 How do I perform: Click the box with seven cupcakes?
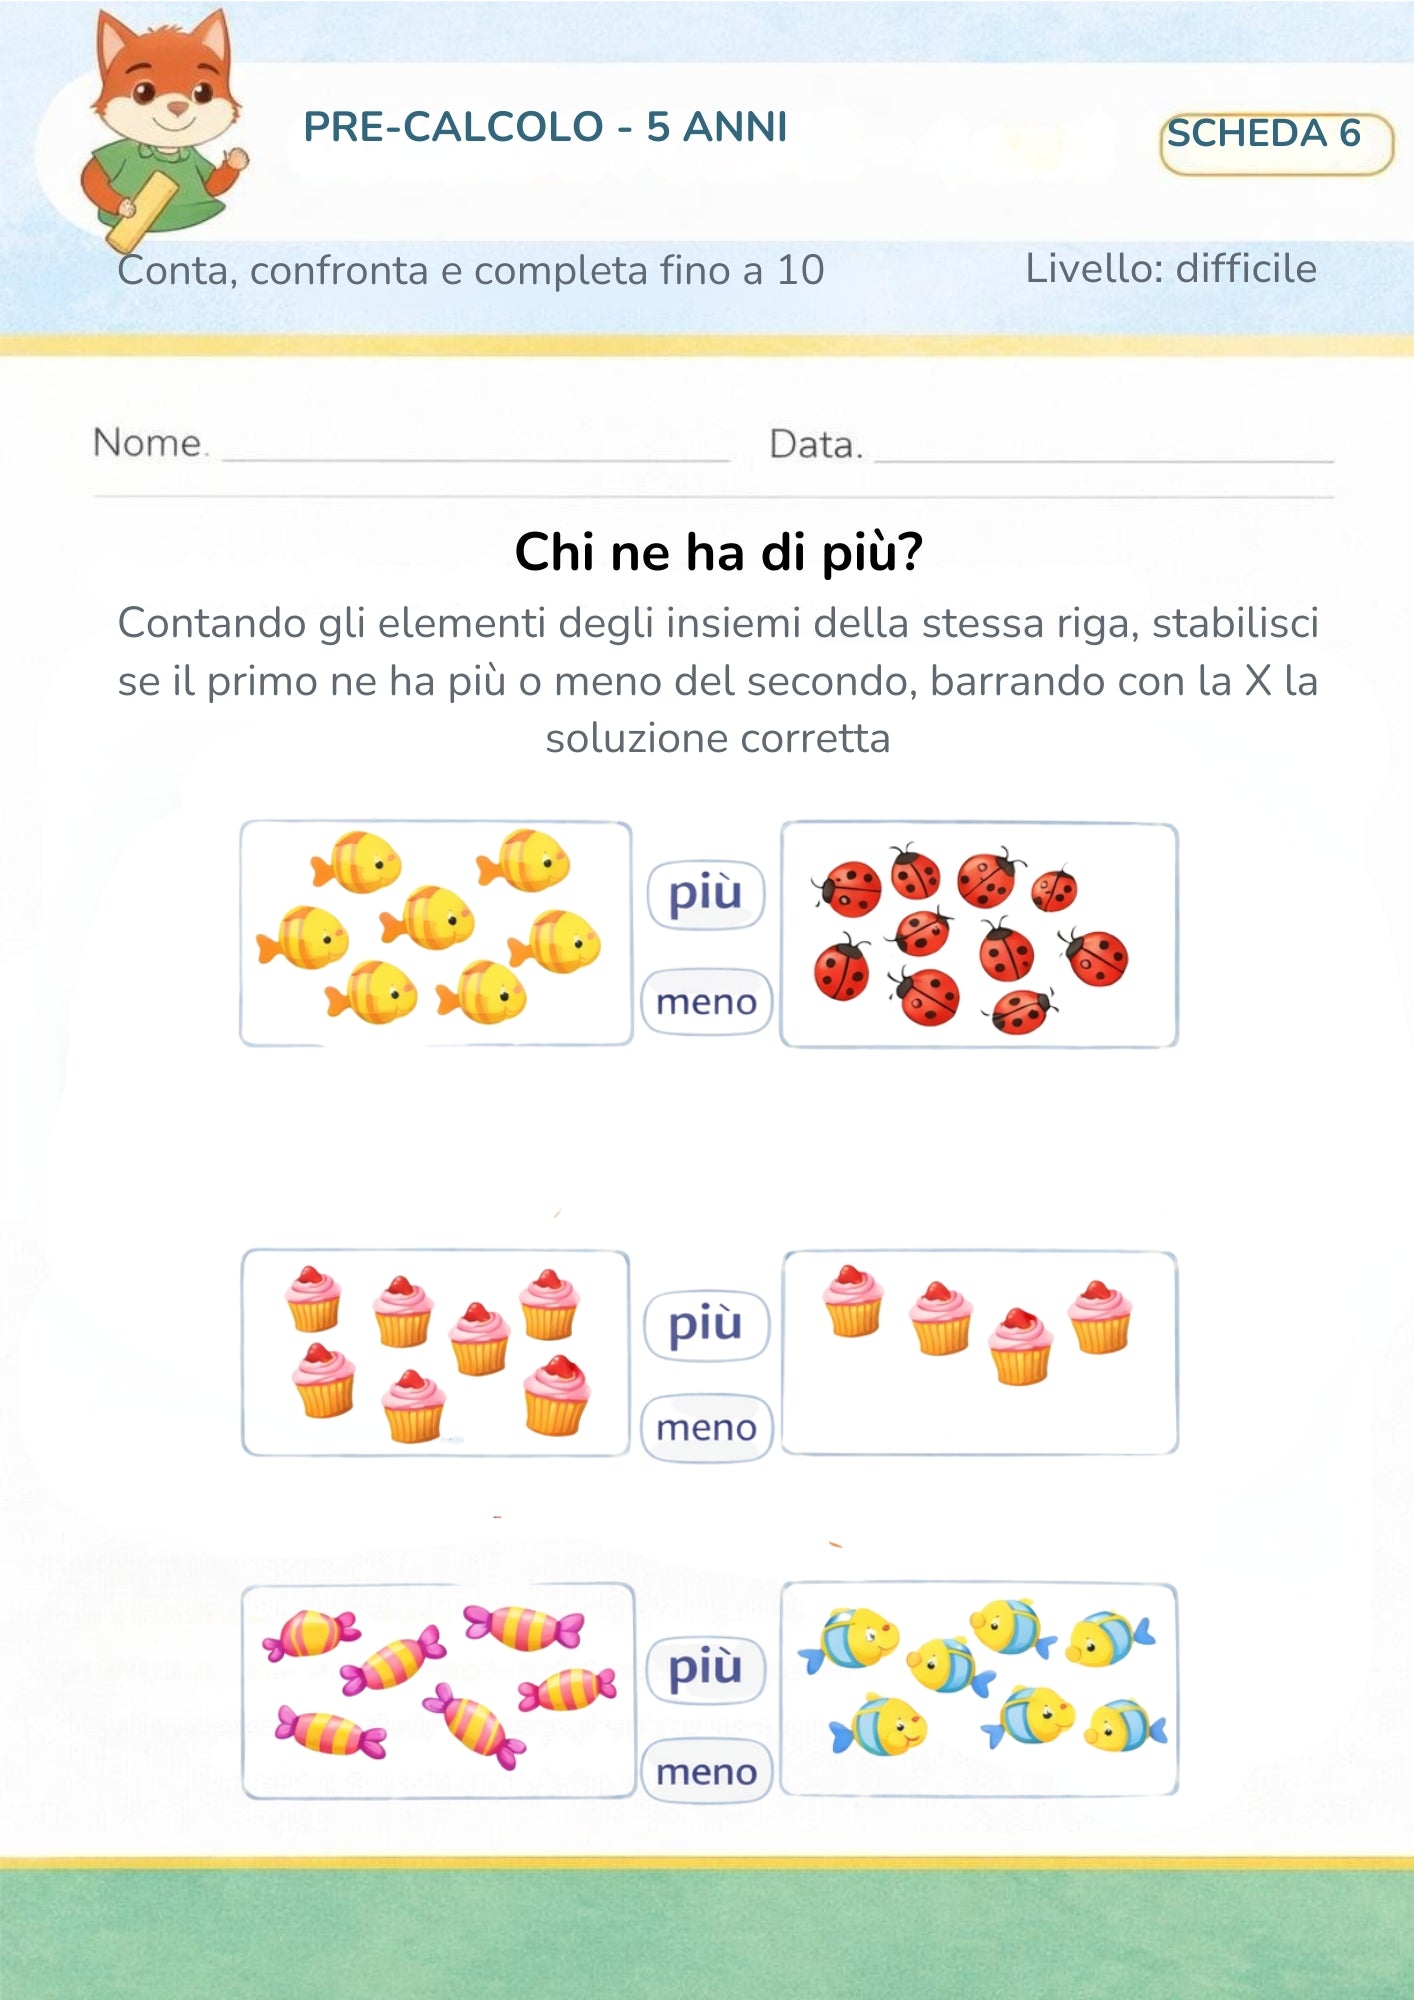click(436, 1352)
